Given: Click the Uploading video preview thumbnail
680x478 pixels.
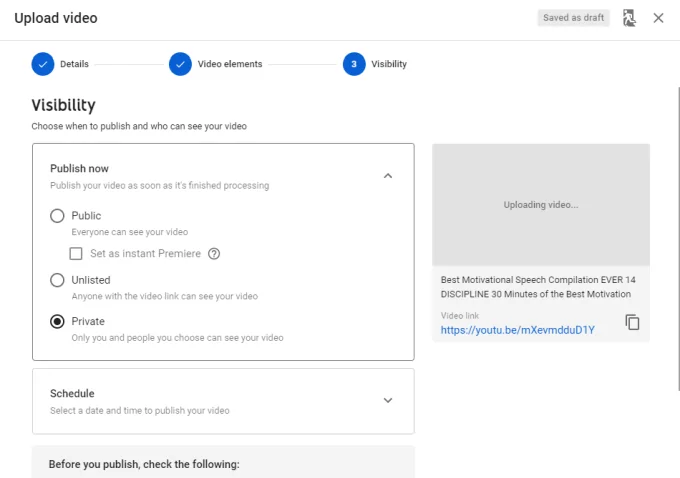Looking at the screenshot, I should click(x=540, y=204).
